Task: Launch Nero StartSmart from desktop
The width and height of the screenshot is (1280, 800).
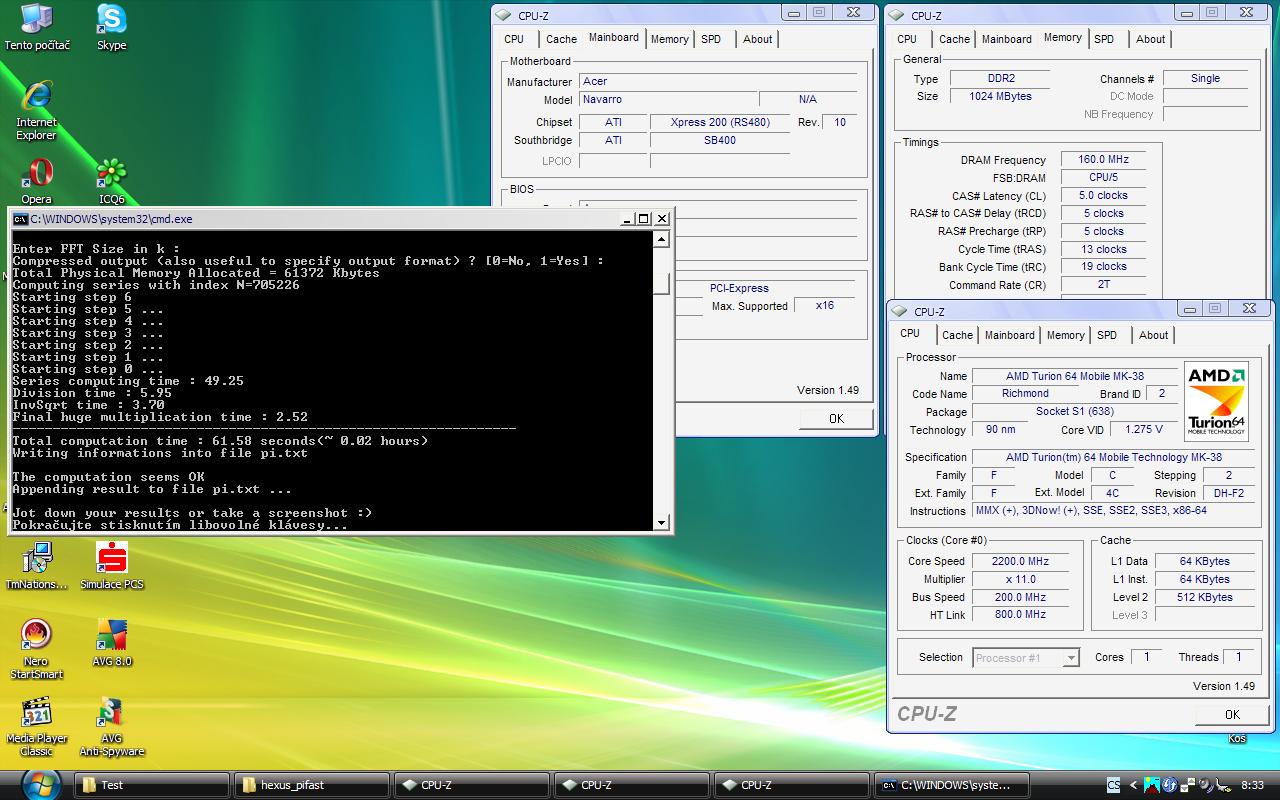Action: [37, 650]
